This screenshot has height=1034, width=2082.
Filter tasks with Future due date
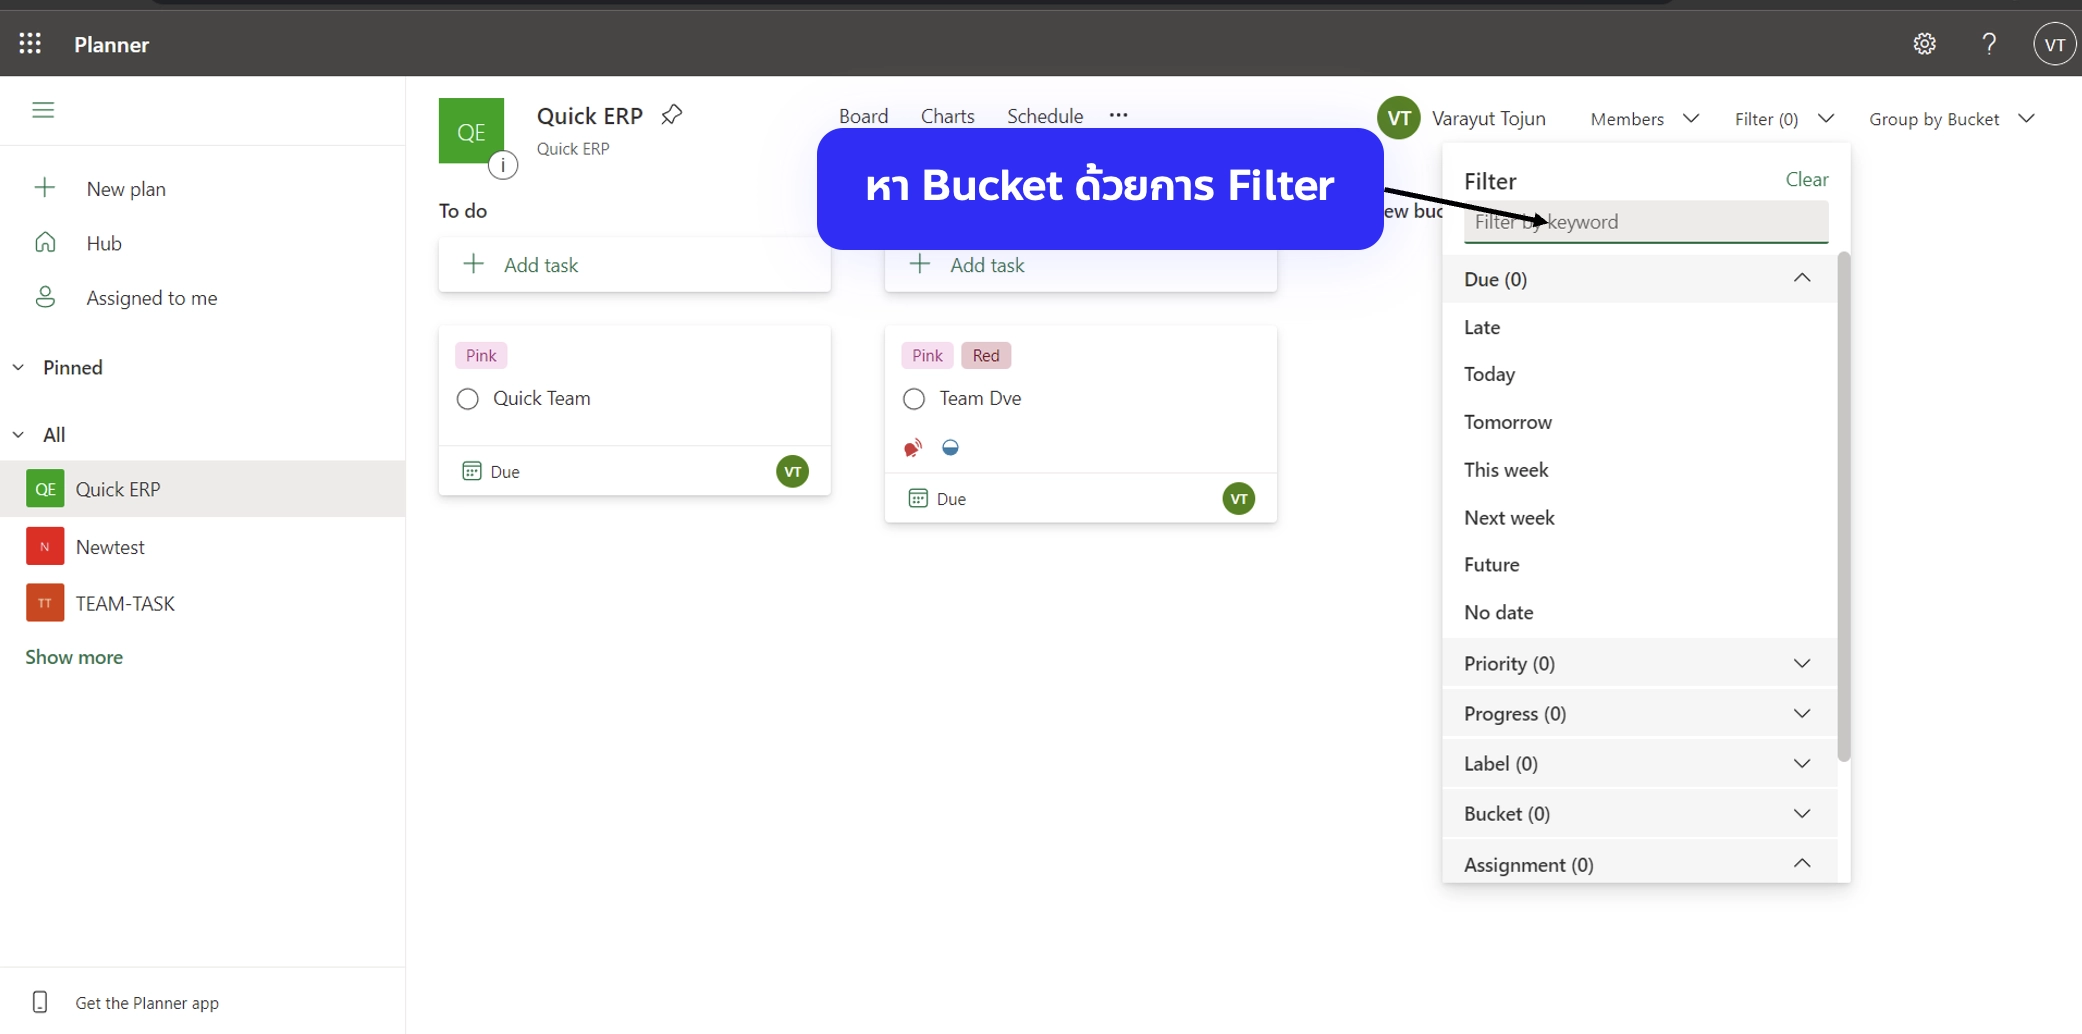pos(1491,565)
